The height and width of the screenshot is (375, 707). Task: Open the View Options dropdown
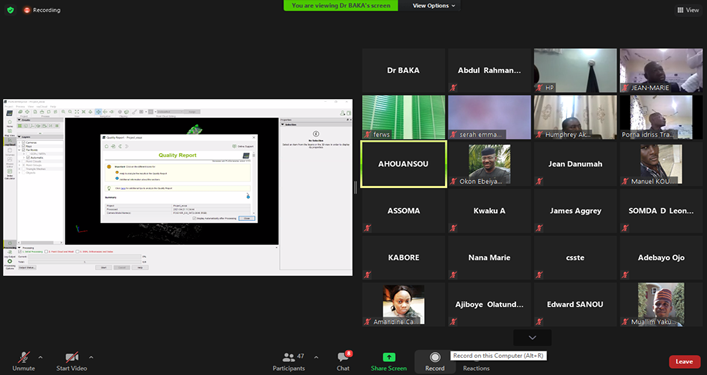tap(434, 6)
